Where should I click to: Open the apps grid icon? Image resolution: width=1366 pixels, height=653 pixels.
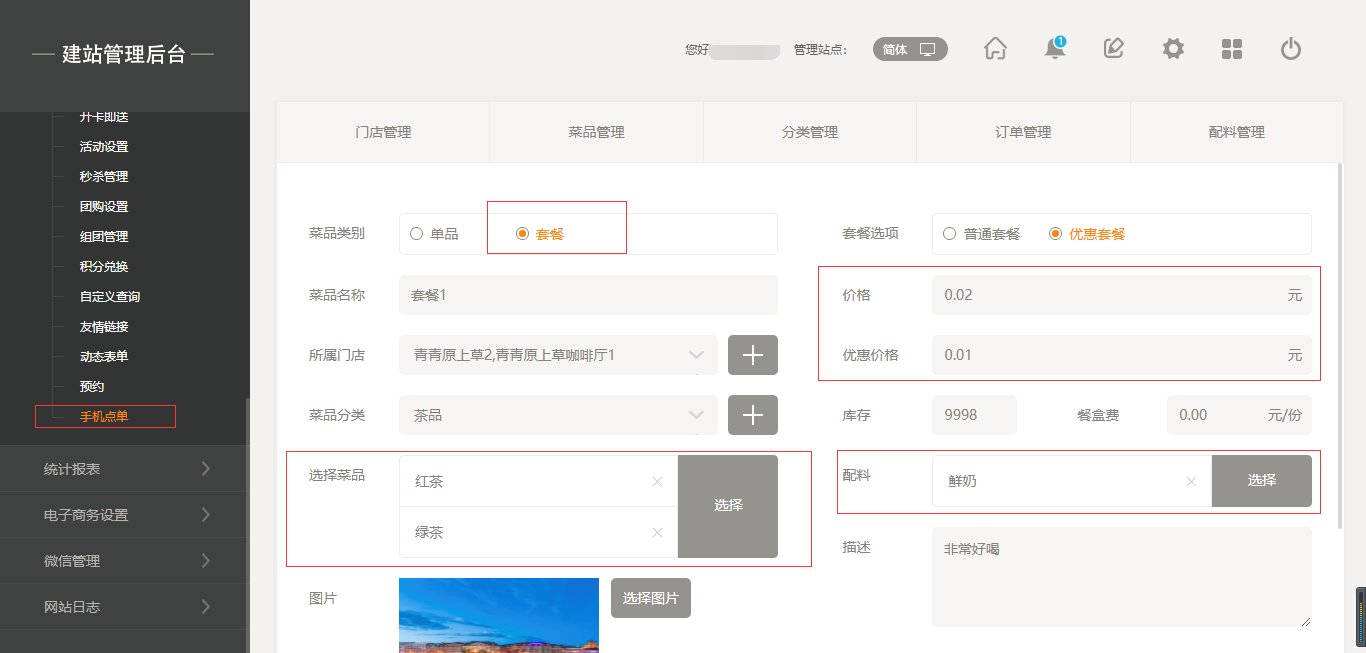pos(1232,49)
